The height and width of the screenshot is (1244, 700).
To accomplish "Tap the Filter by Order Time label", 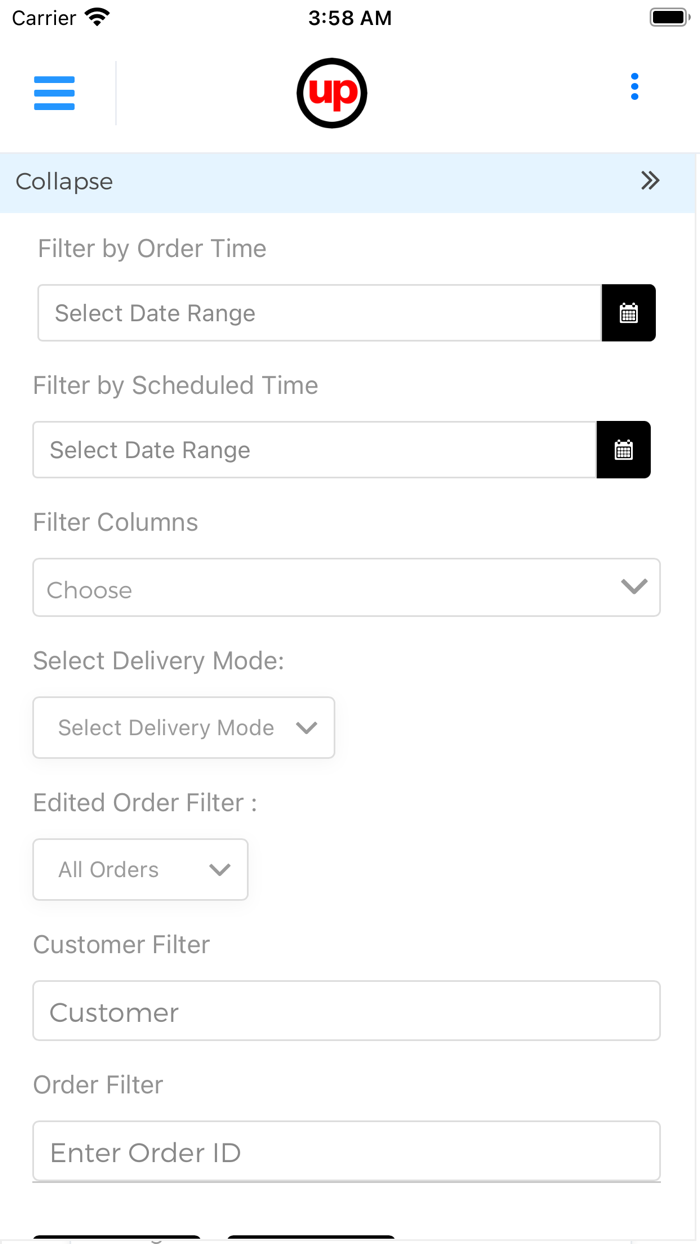I will [x=152, y=249].
